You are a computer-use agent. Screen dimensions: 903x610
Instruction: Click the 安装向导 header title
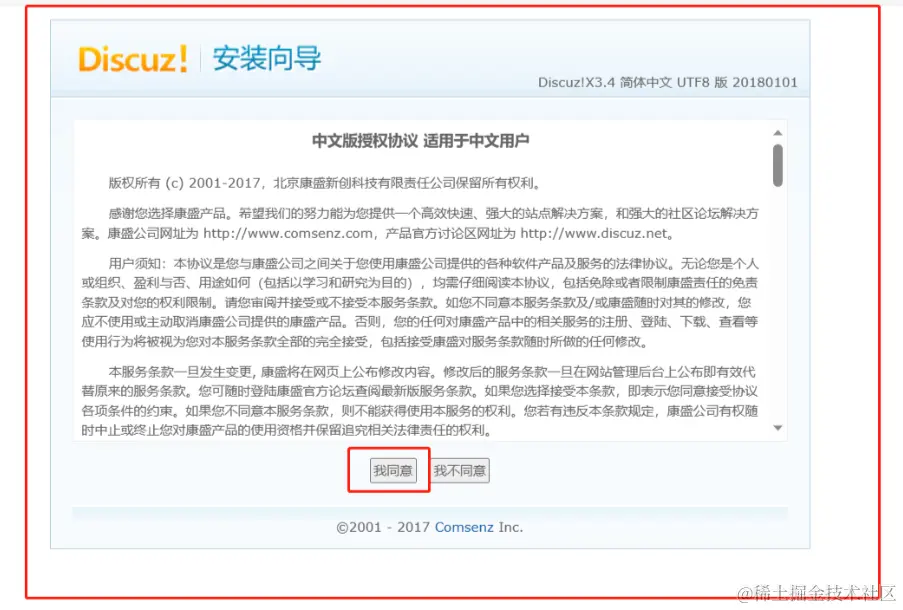coord(267,59)
